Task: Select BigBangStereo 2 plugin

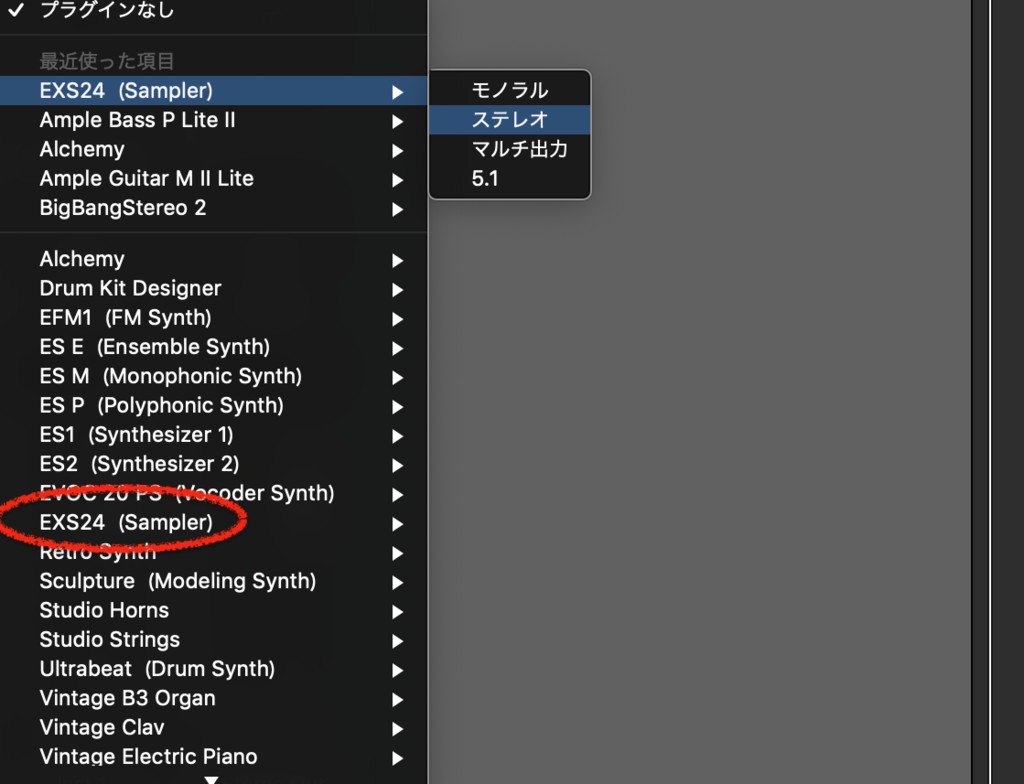Action: [x=214, y=208]
